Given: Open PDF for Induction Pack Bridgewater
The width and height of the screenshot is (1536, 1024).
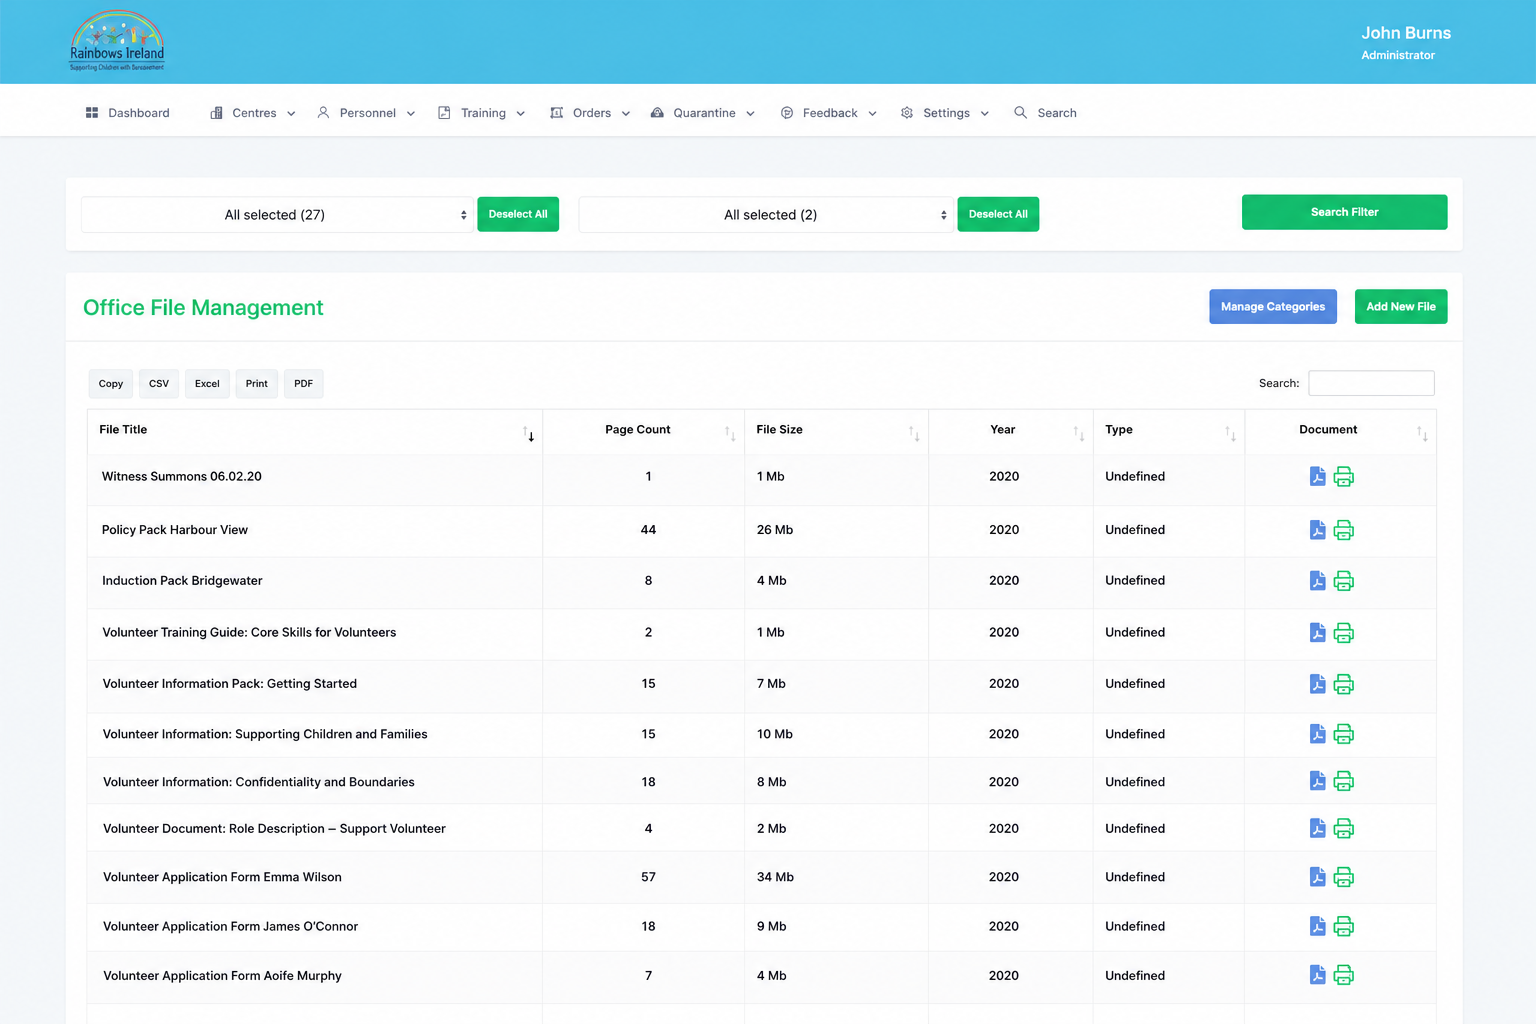Looking at the screenshot, I should (x=1317, y=581).
